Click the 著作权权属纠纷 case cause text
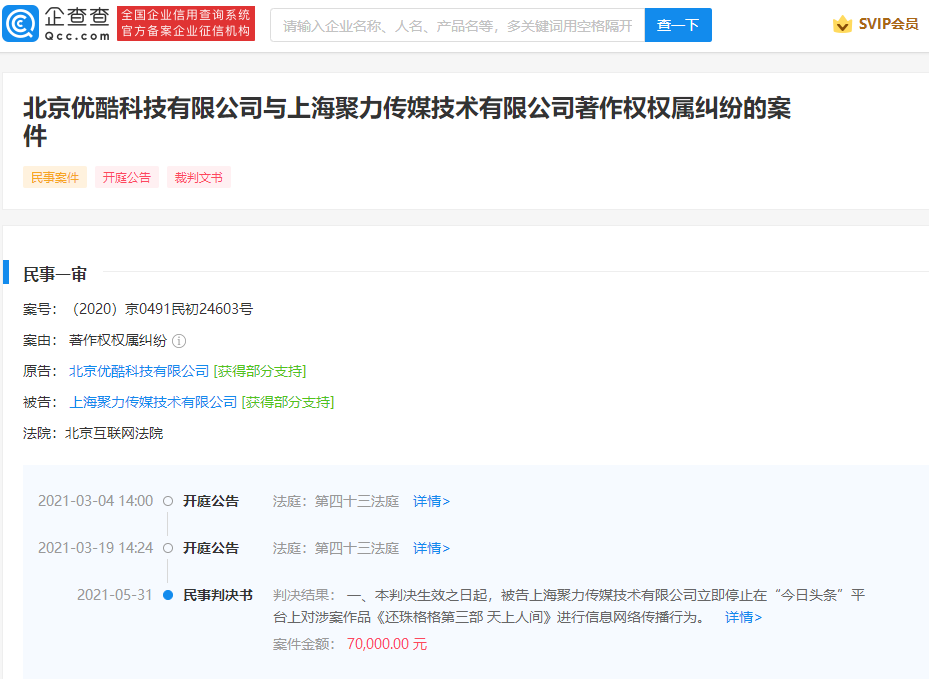929x679 pixels. [118, 340]
